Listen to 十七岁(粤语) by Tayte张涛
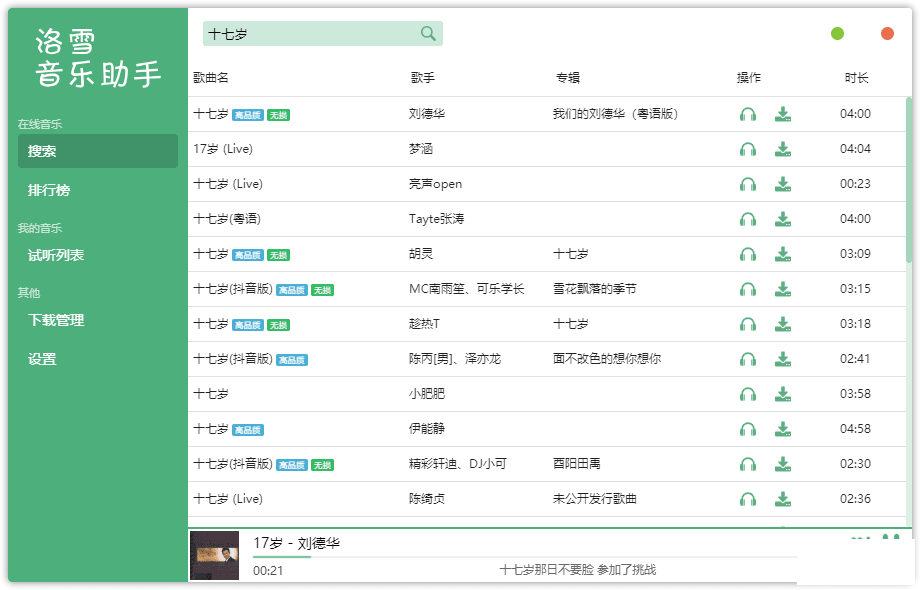 [747, 220]
